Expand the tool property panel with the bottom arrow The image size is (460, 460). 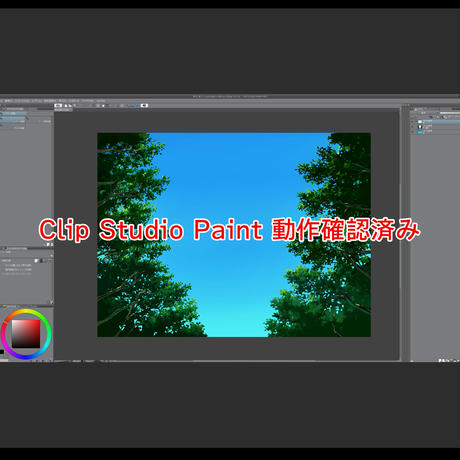click(x=51, y=302)
